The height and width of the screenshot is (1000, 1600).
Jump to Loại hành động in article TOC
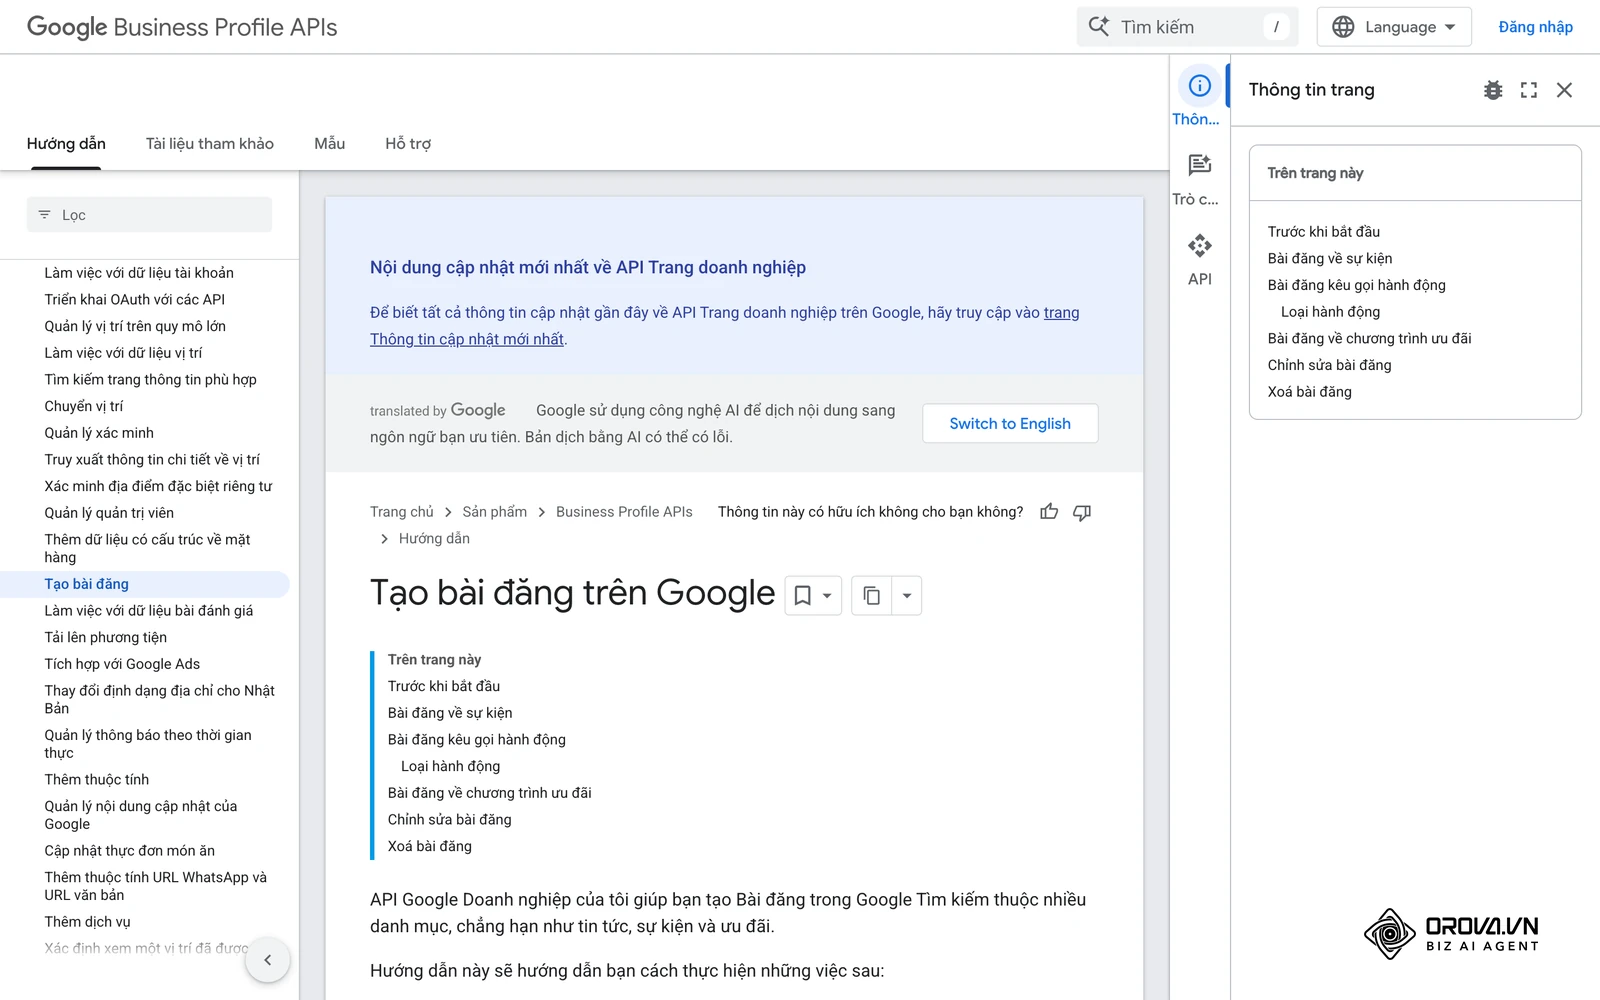(451, 766)
